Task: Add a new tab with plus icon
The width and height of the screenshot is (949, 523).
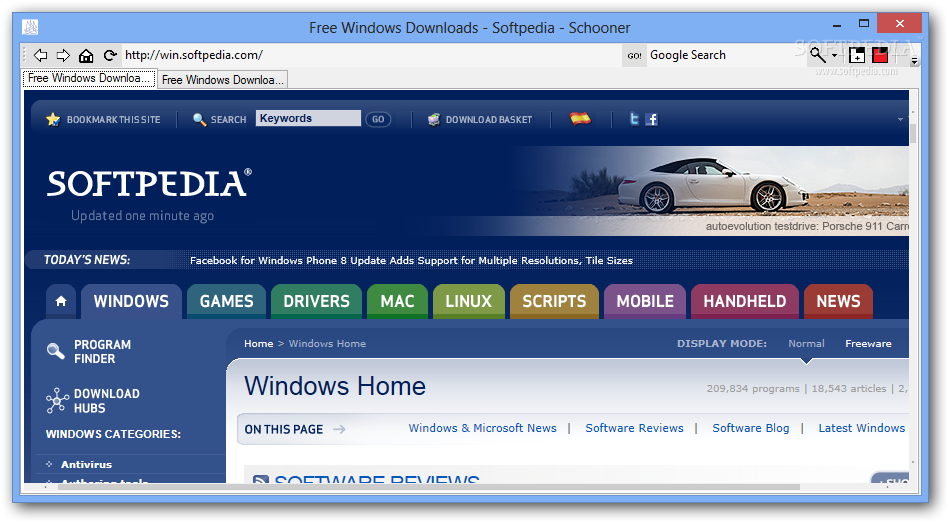Action: (857, 55)
